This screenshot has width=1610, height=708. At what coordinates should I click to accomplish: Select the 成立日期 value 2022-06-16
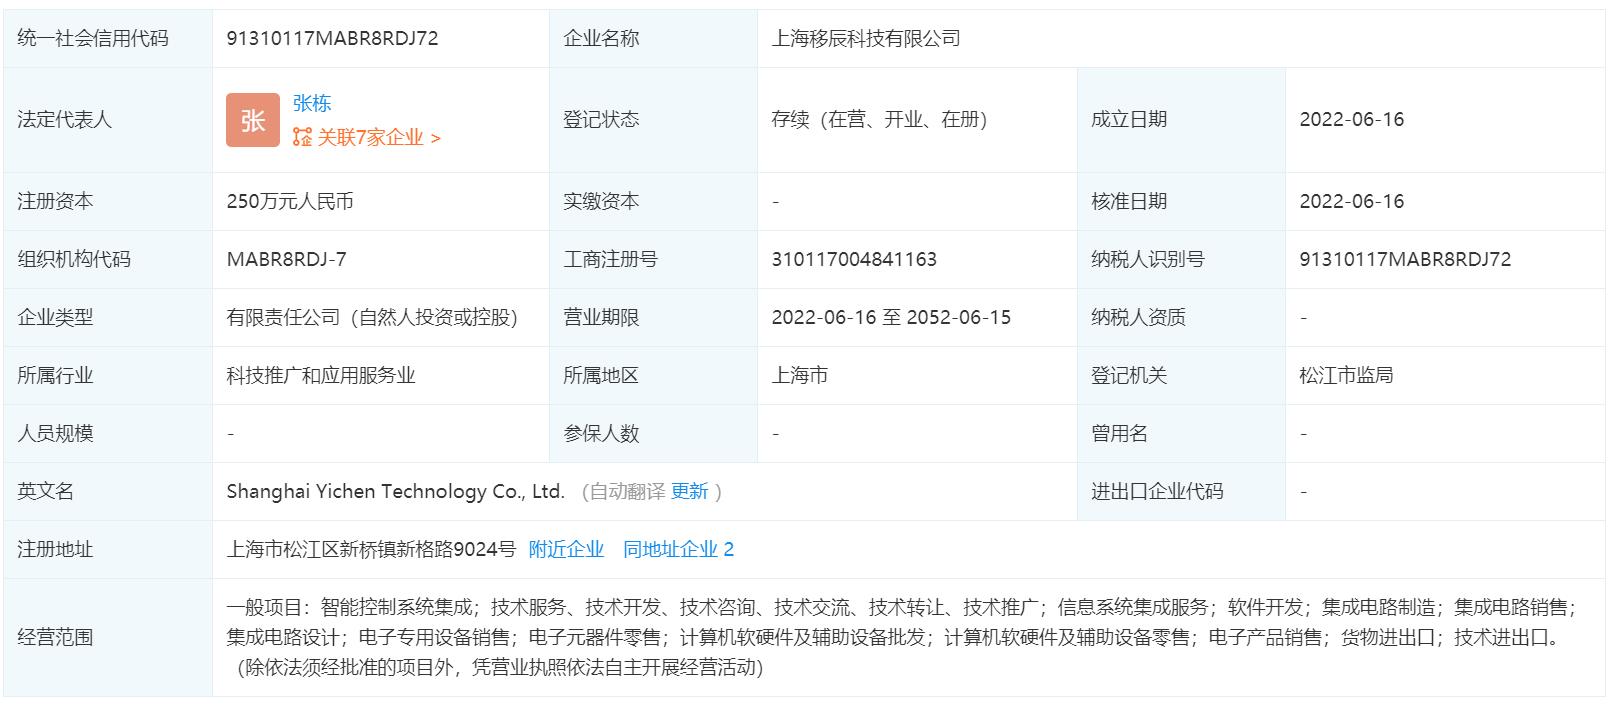[1352, 120]
